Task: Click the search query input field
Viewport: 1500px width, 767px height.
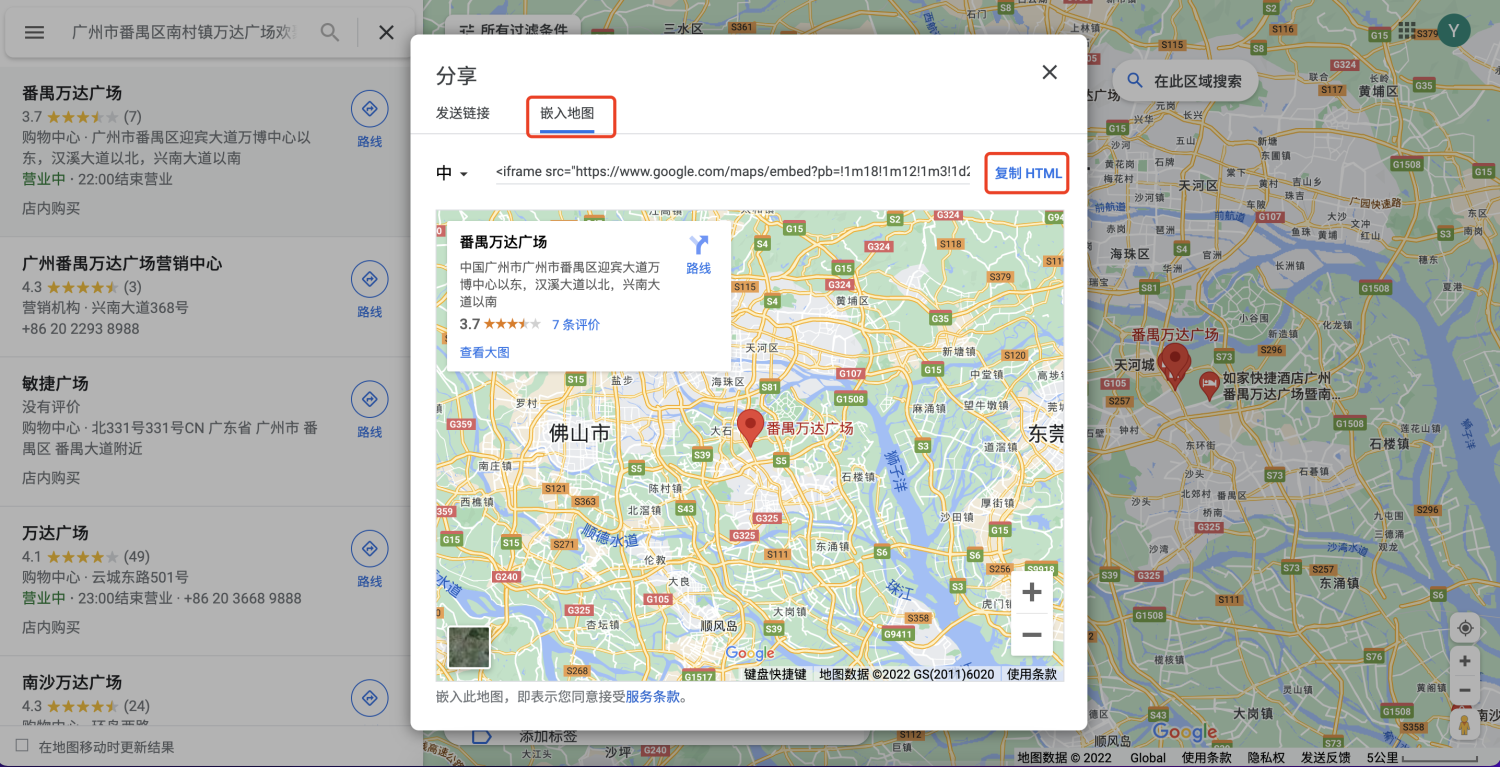Action: pos(185,32)
